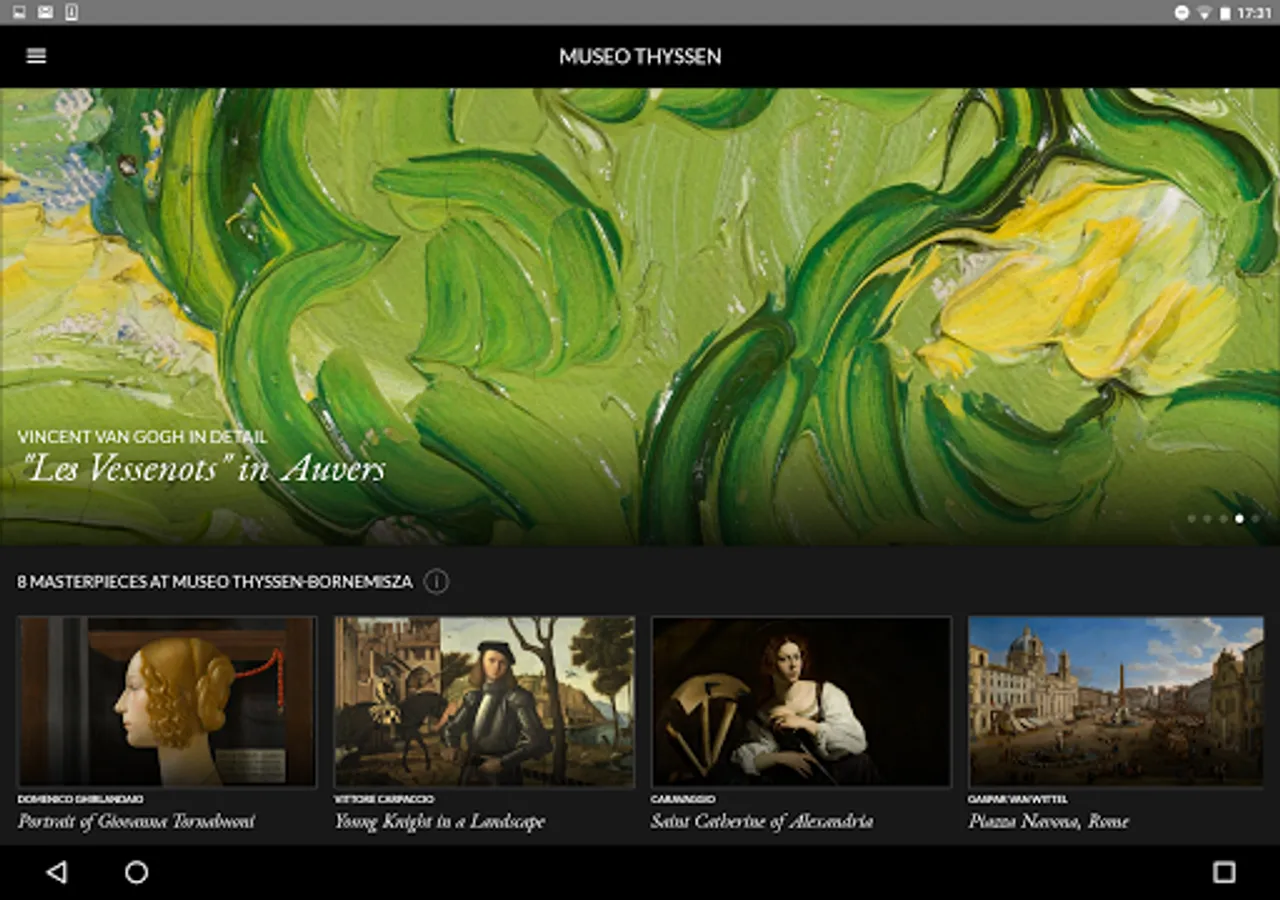Select the active fourth carousel dot
This screenshot has width=1280, height=900.
tap(1239, 518)
